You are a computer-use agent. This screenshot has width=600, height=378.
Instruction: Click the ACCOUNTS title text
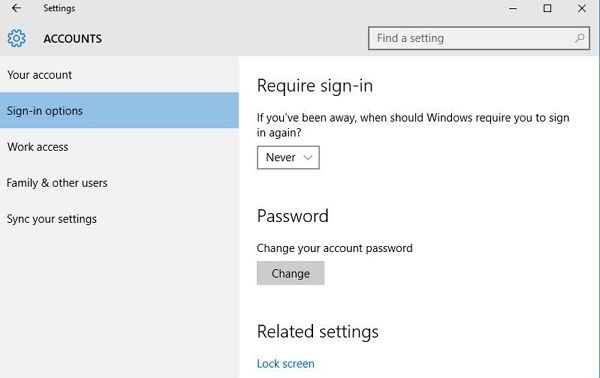(72, 39)
